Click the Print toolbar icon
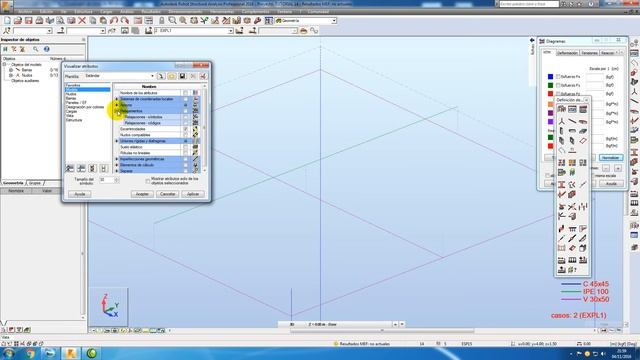Image resolution: width=640 pixels, height=360 pixels. coord(39,20)
